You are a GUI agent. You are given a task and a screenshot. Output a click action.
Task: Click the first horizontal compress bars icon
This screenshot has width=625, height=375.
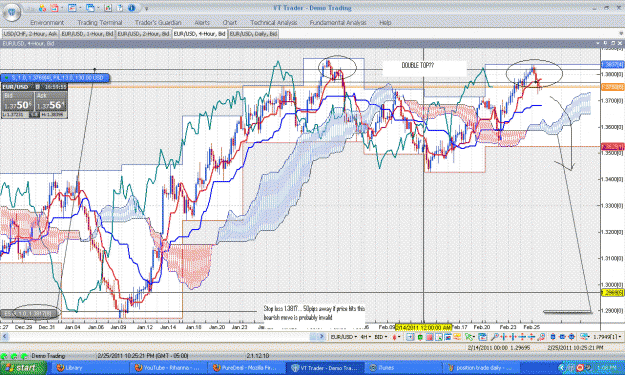tap(503, 337)
